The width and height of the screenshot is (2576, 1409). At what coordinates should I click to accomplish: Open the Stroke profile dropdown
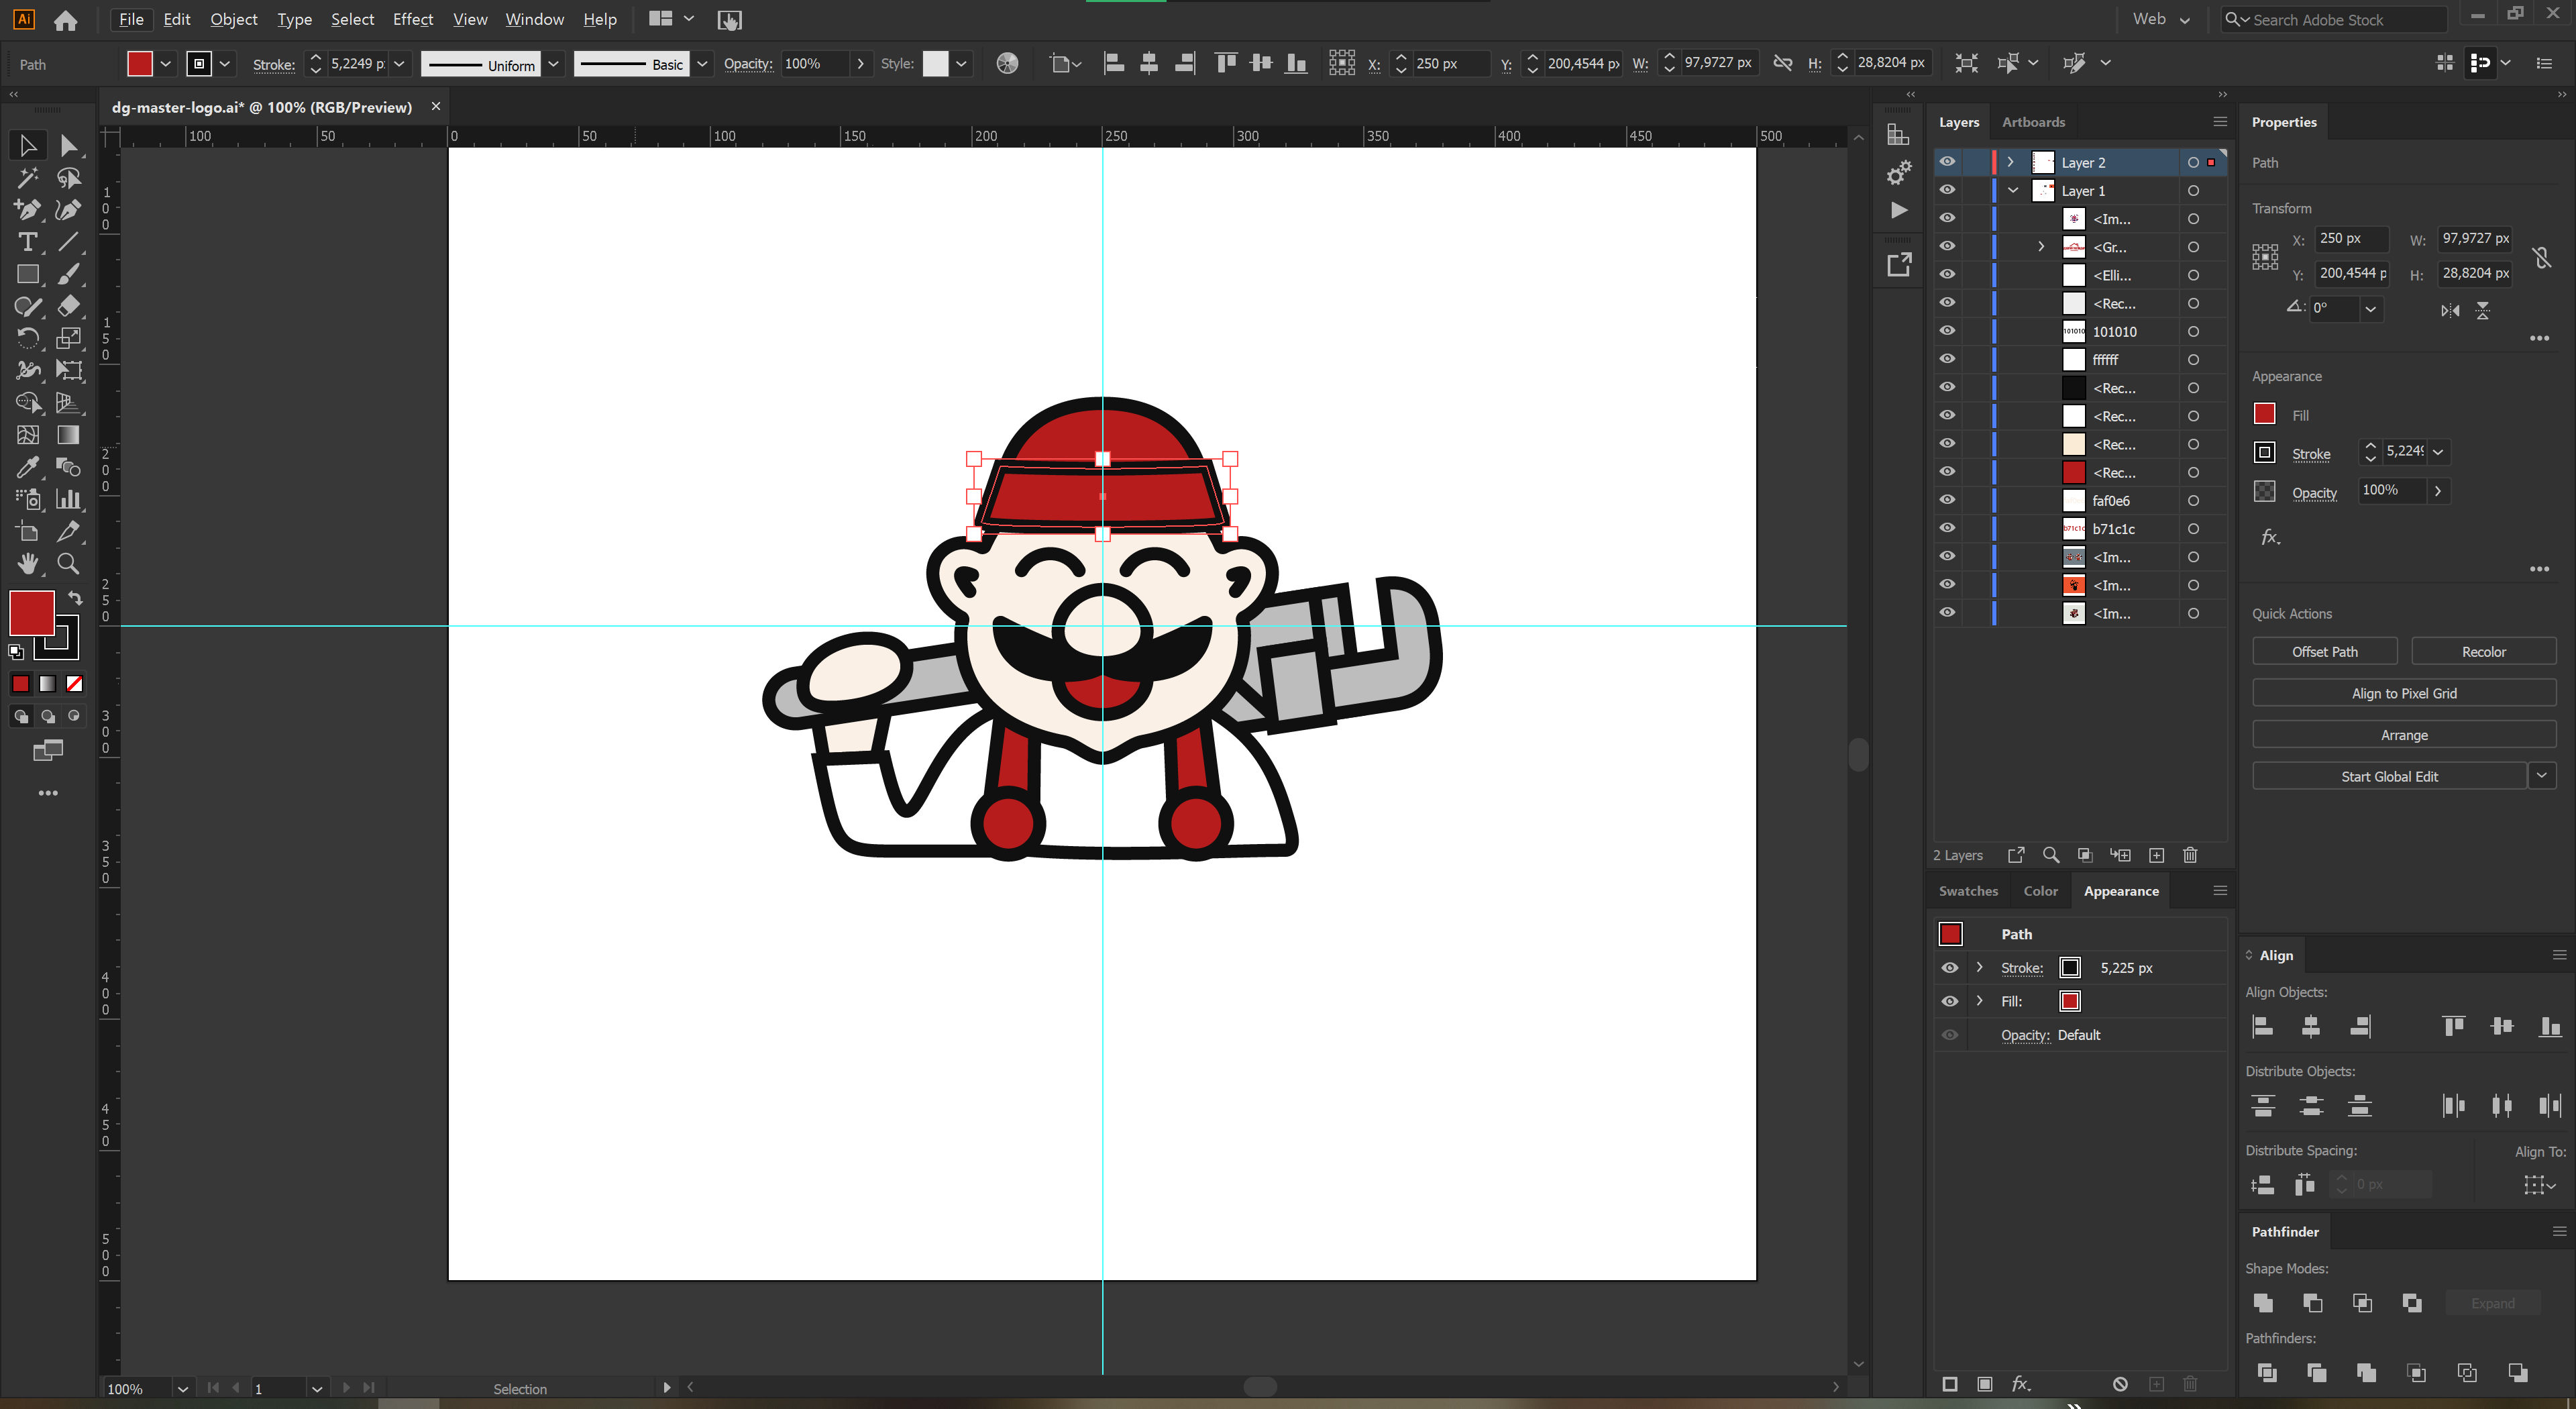(x=554, y=63)
